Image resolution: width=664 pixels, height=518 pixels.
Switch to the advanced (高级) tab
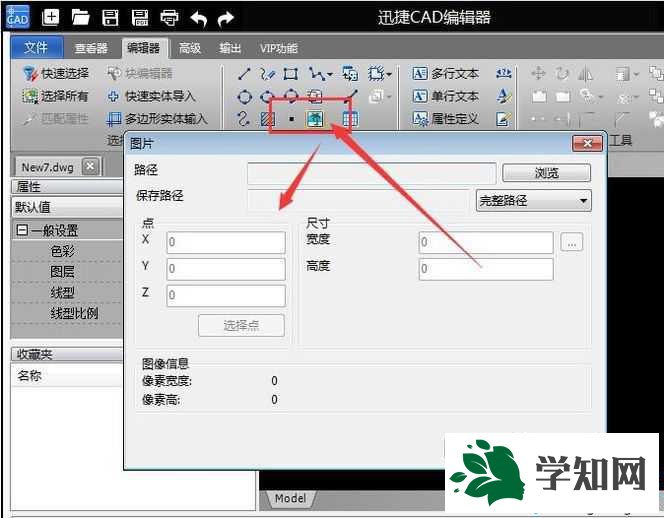pos(190,48)
